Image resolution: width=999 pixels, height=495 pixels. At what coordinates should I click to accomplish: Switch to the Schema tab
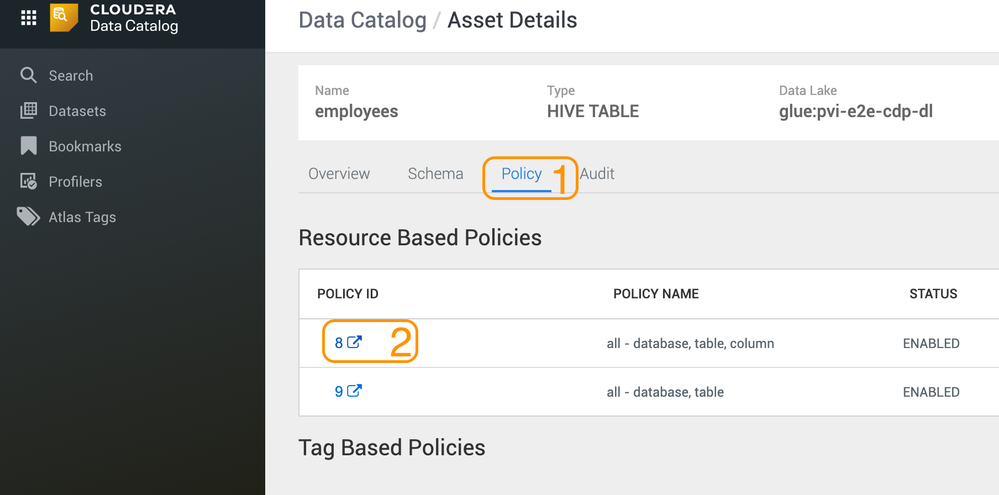[435, 174]
